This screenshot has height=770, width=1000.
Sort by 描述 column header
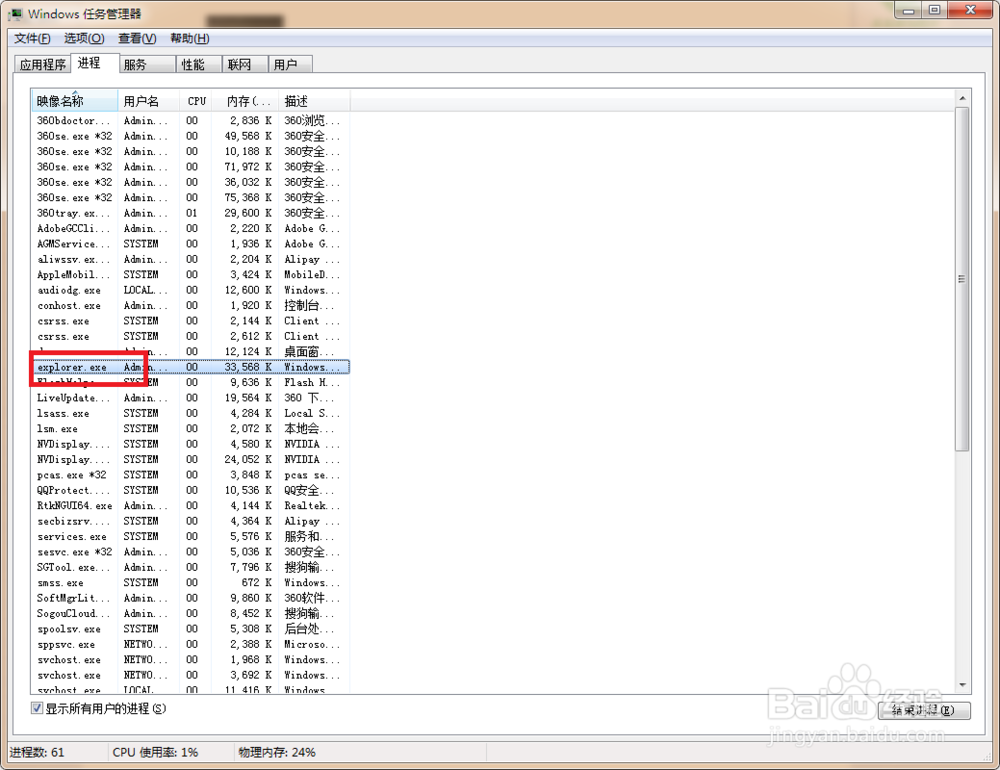(314, 101)
